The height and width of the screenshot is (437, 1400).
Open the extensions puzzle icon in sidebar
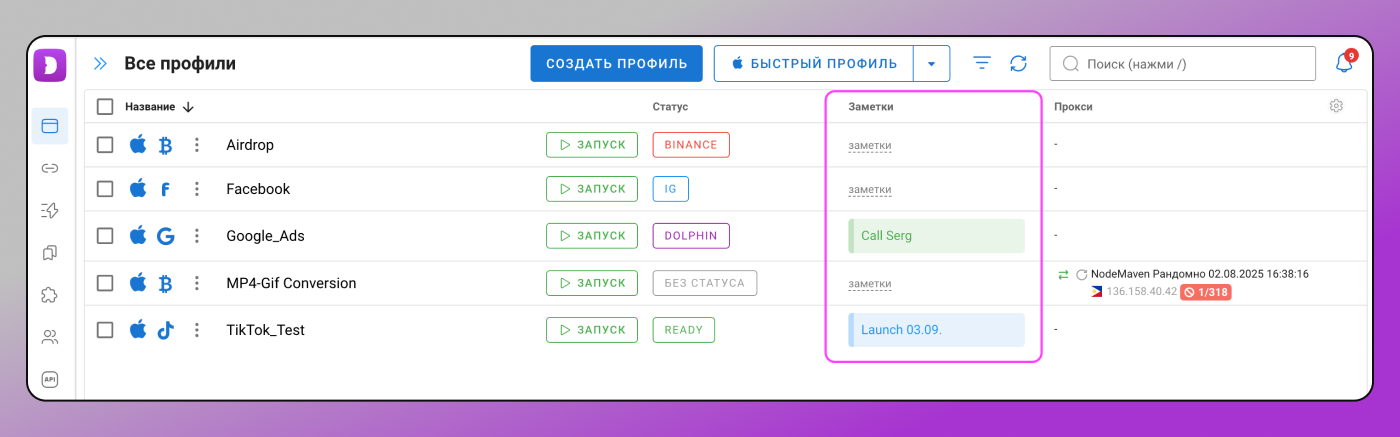click(49, 294)
